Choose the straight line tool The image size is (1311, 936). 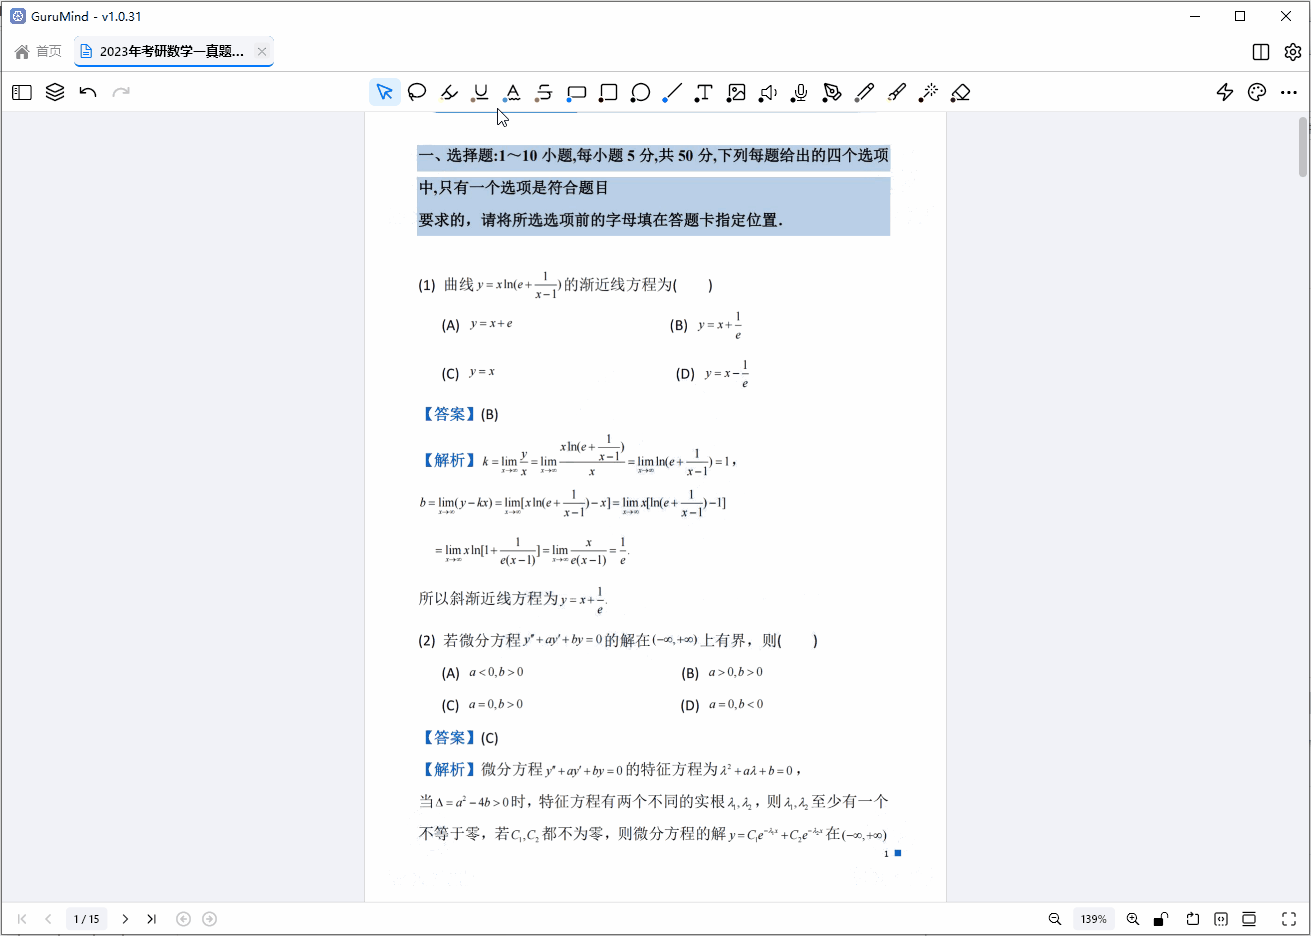[672, 92]
